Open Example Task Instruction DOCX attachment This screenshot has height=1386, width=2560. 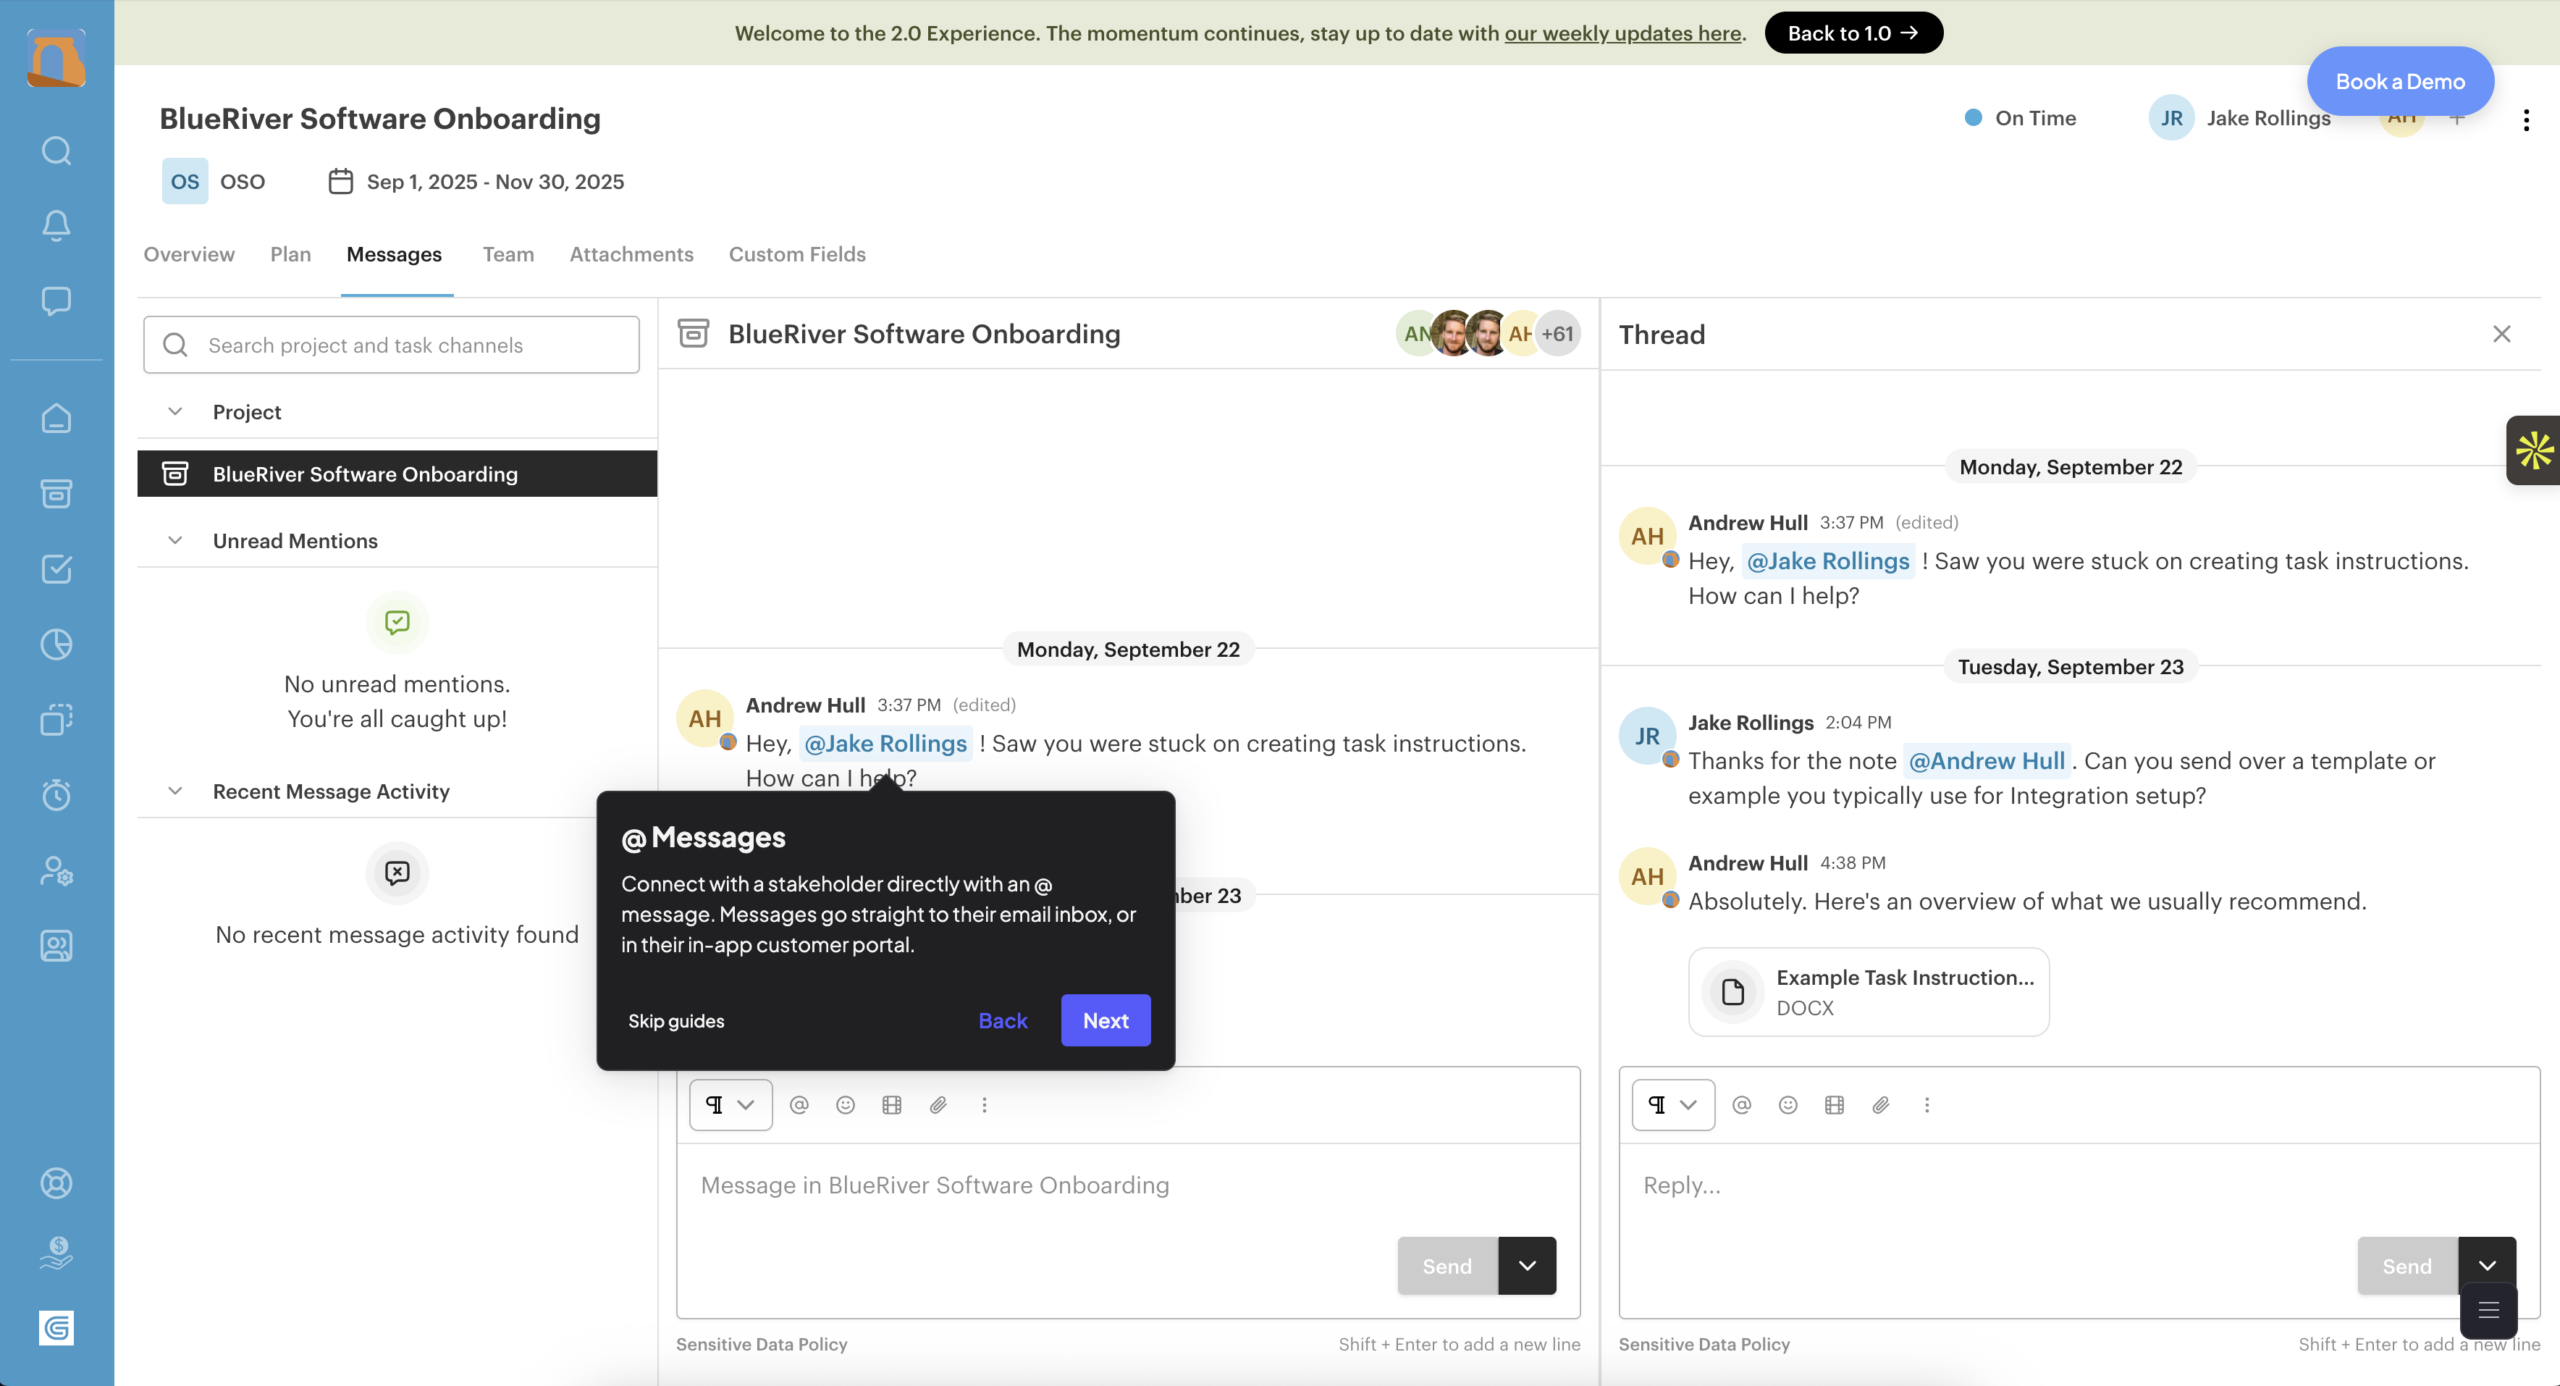pyautogui.click(x=1868, y=992)
